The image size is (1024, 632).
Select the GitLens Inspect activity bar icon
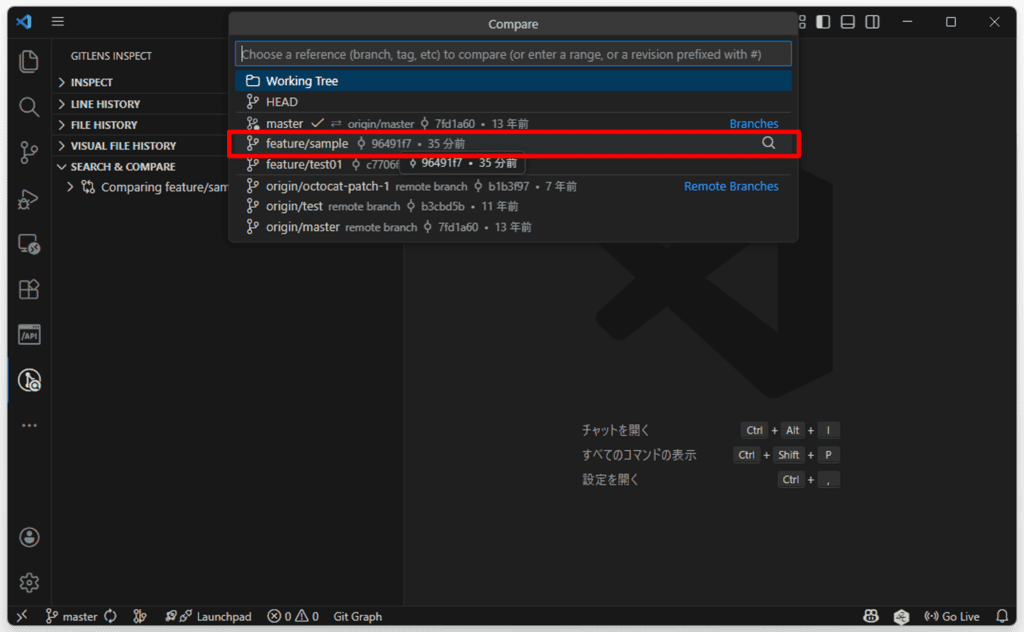pyautogui.click(x=28, y=380)
